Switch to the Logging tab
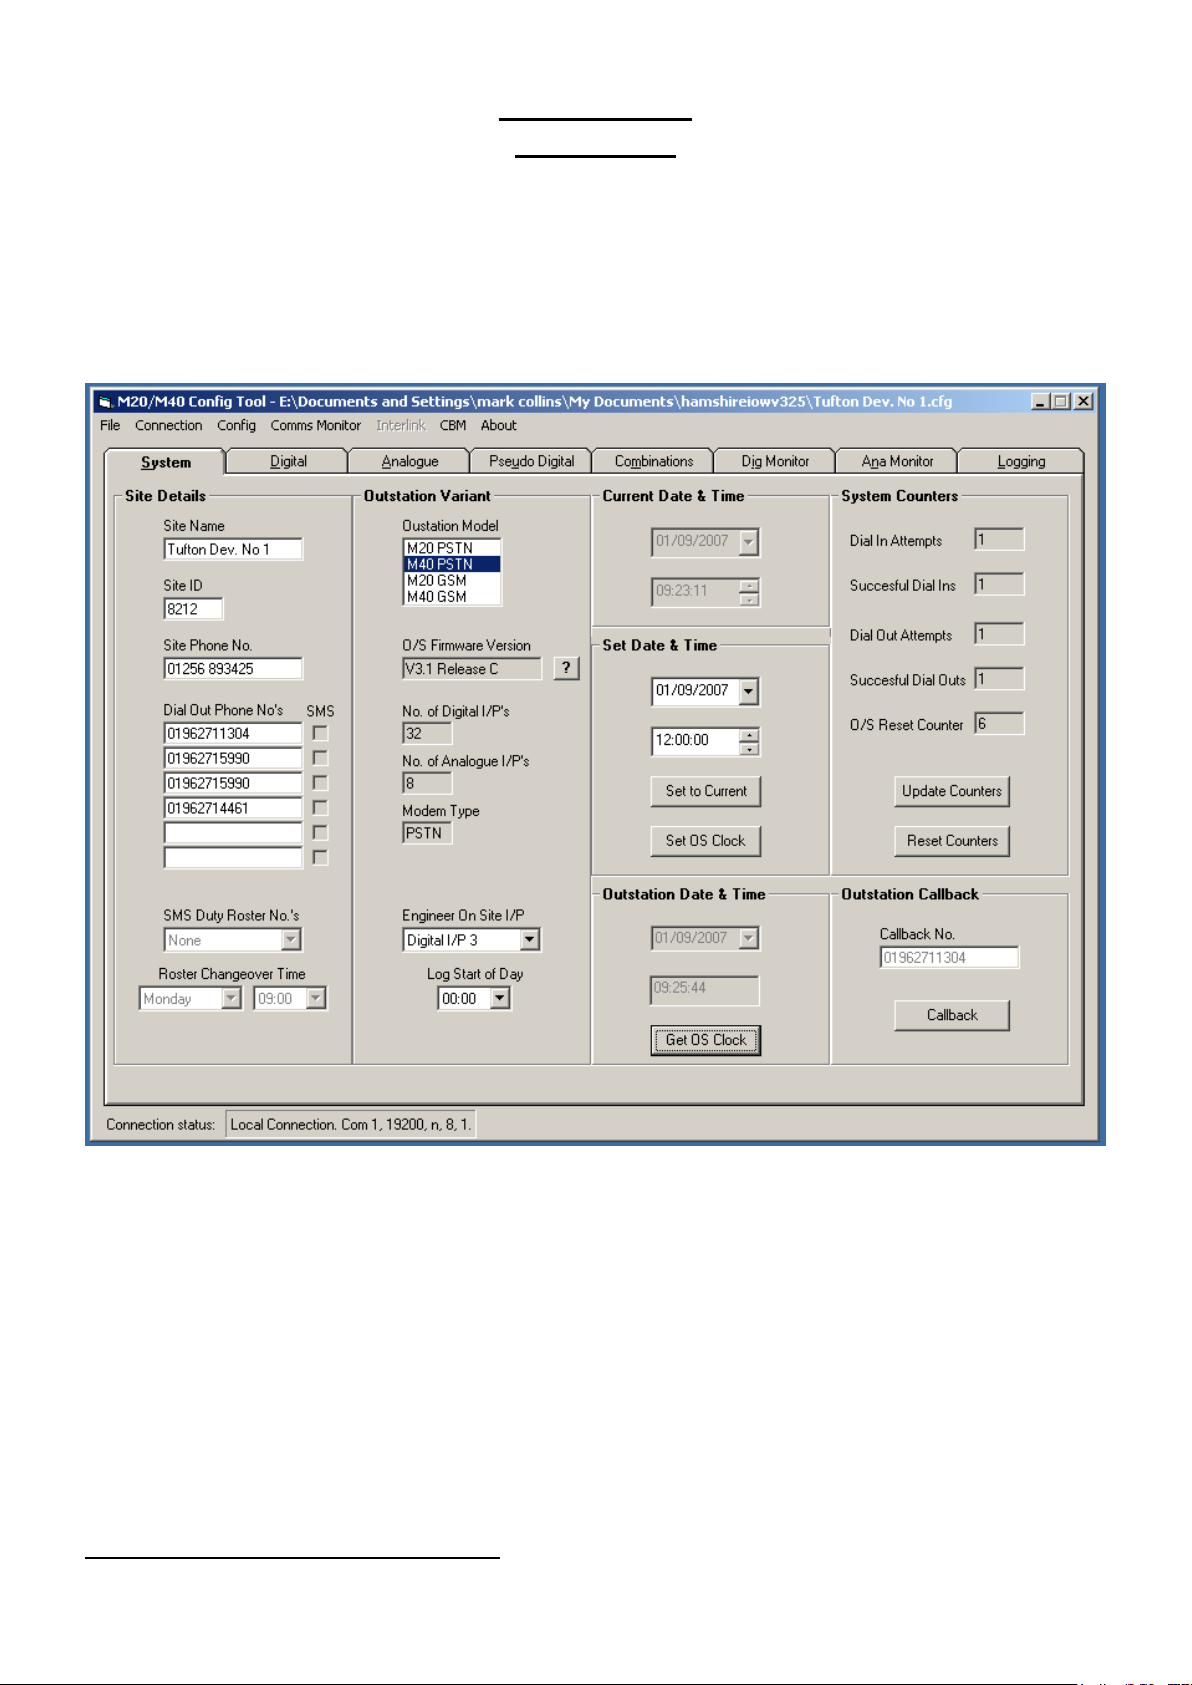Viewport: 1192px width, 1685px height. pos(1021,461)
